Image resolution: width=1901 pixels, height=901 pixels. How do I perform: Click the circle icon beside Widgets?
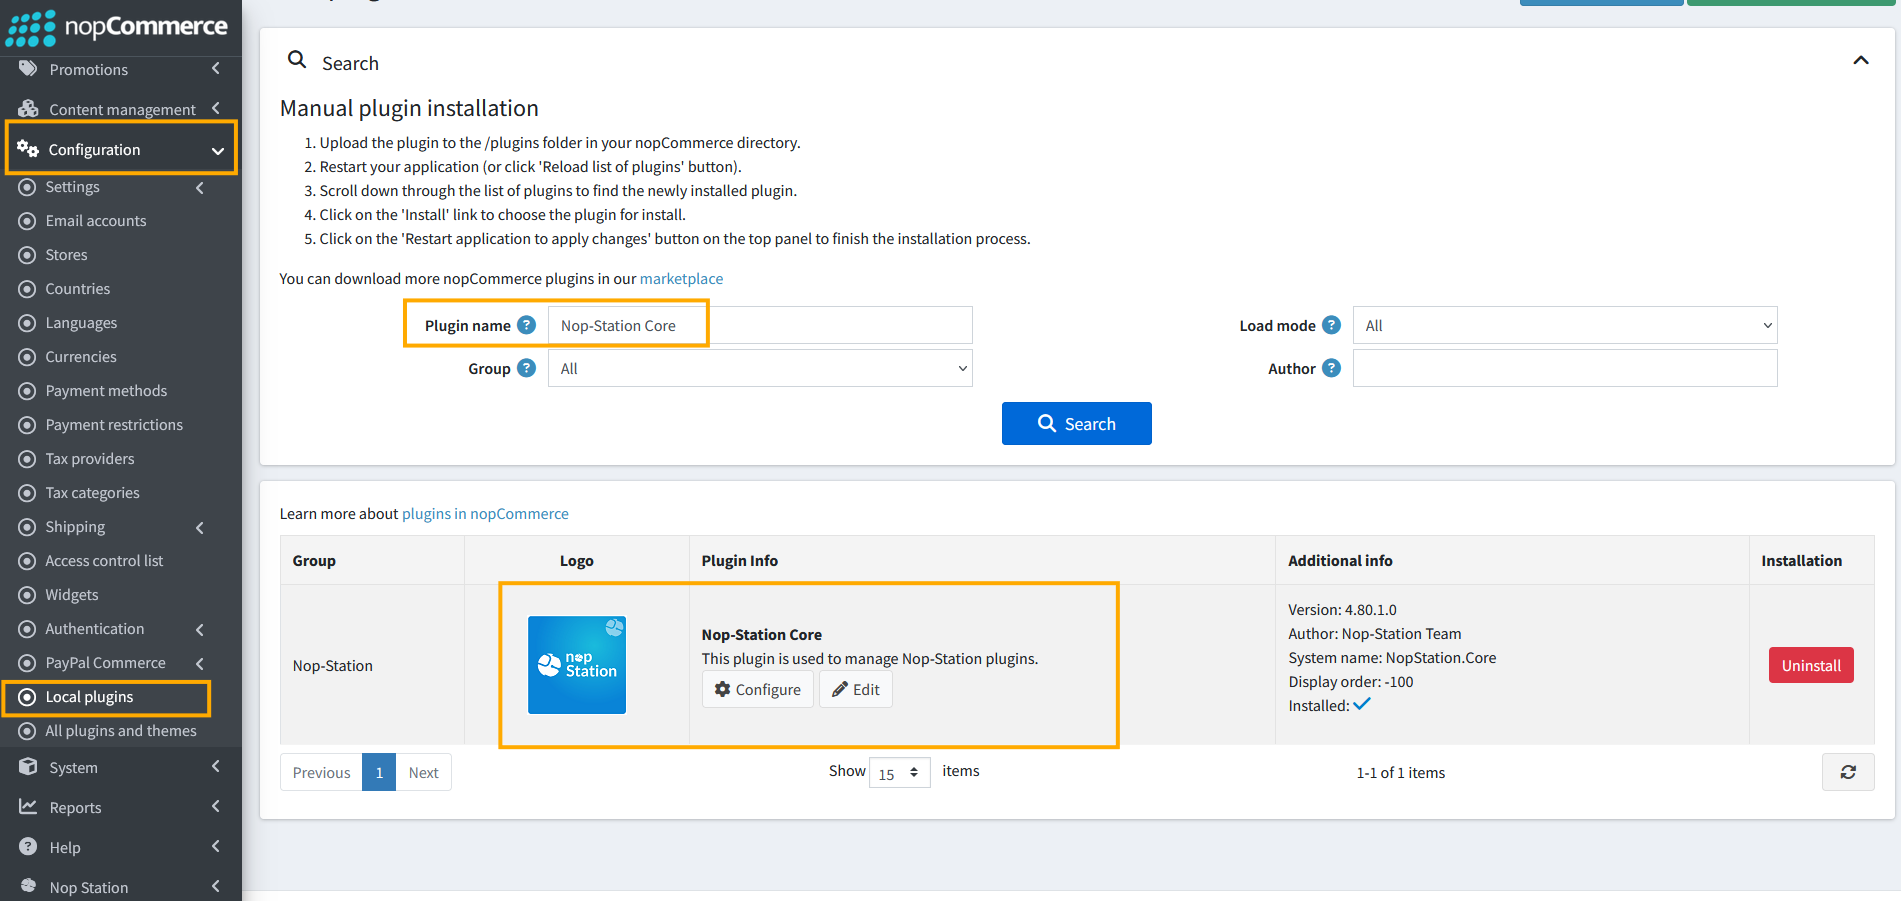pos(28,595)
